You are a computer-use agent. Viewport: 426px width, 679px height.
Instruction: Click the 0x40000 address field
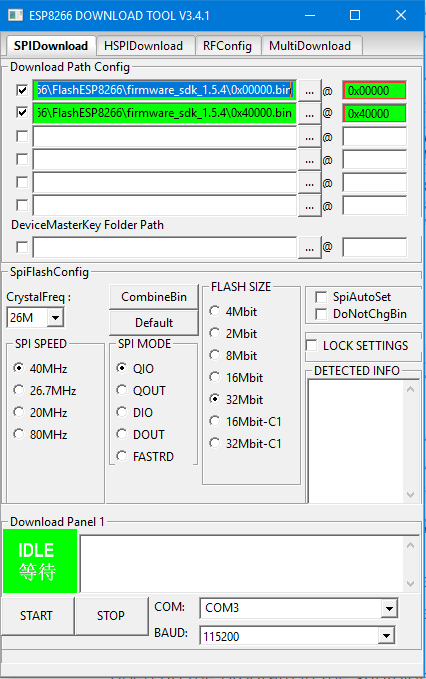point(374,113)
